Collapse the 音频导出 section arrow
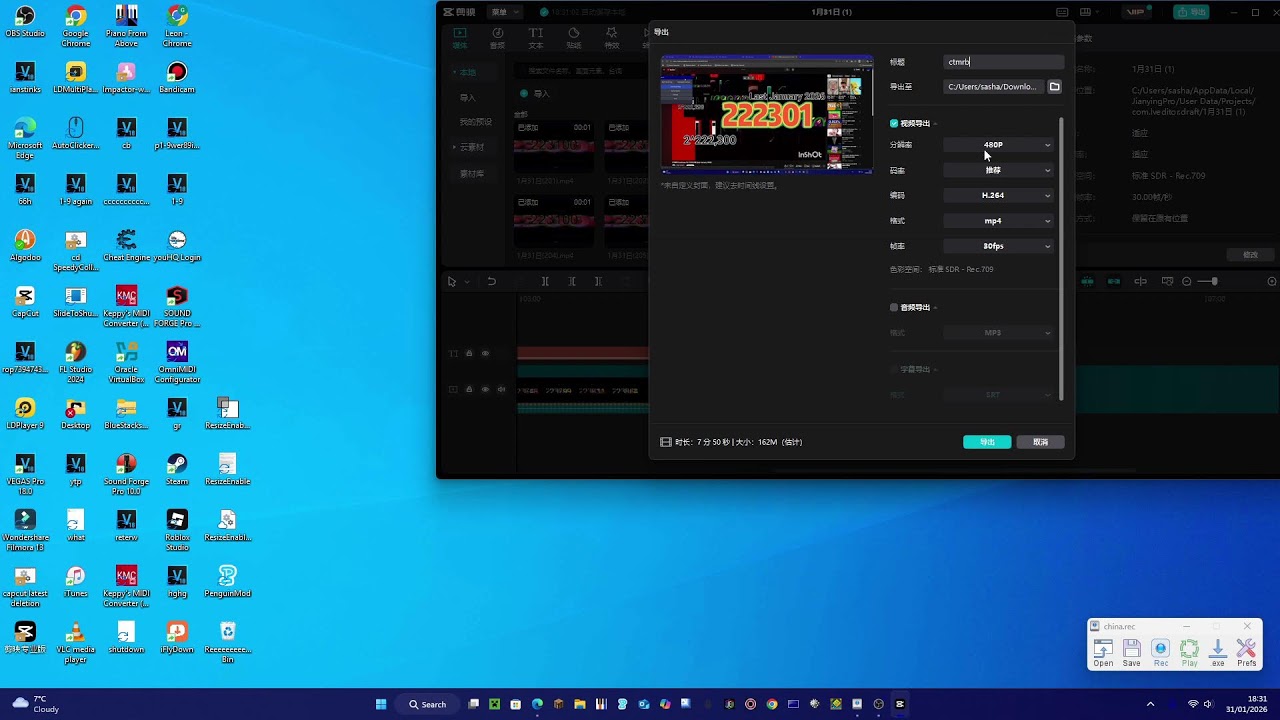Viewport: 1280px width, 720px height. tap(935, 307)
